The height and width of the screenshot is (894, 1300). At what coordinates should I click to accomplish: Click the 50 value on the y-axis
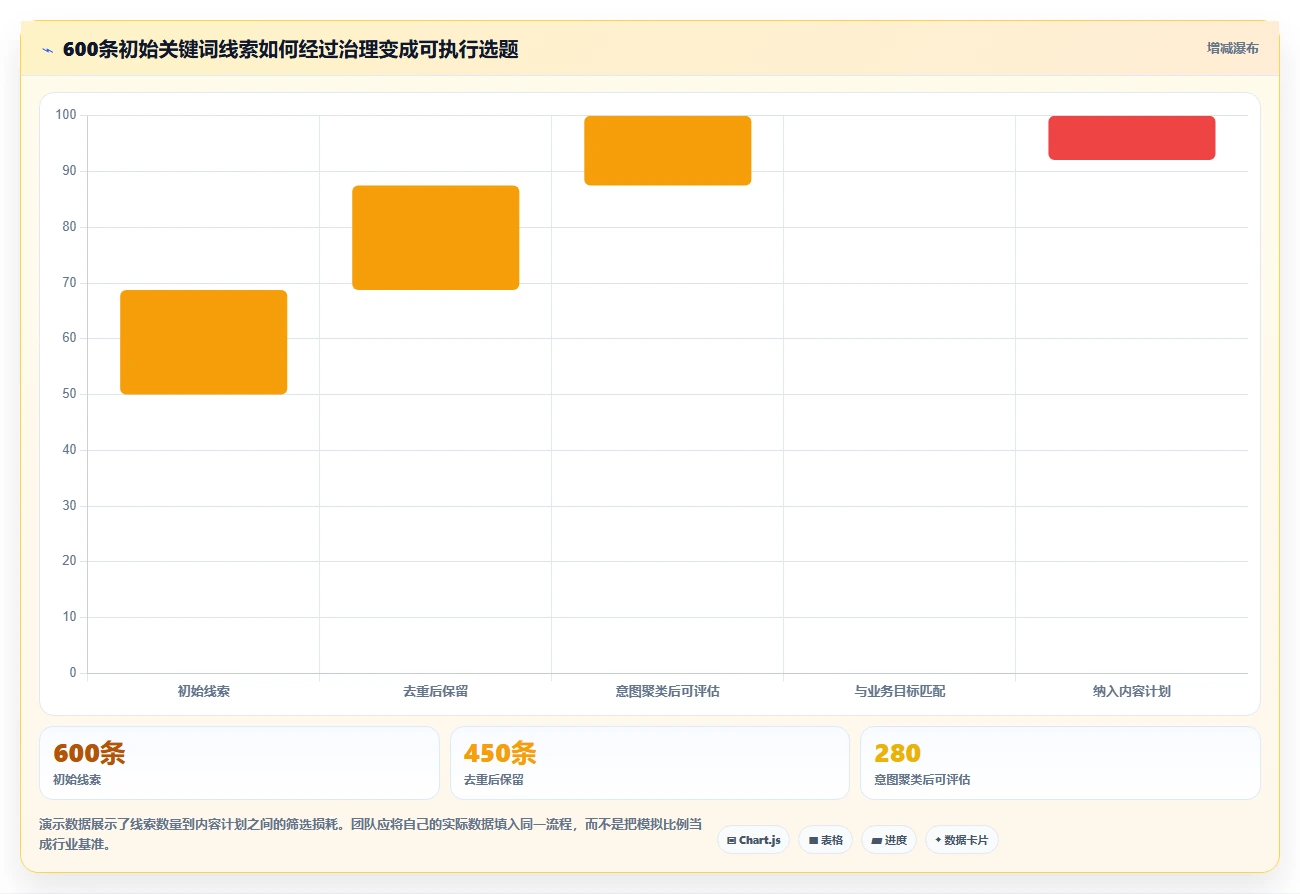70,394
